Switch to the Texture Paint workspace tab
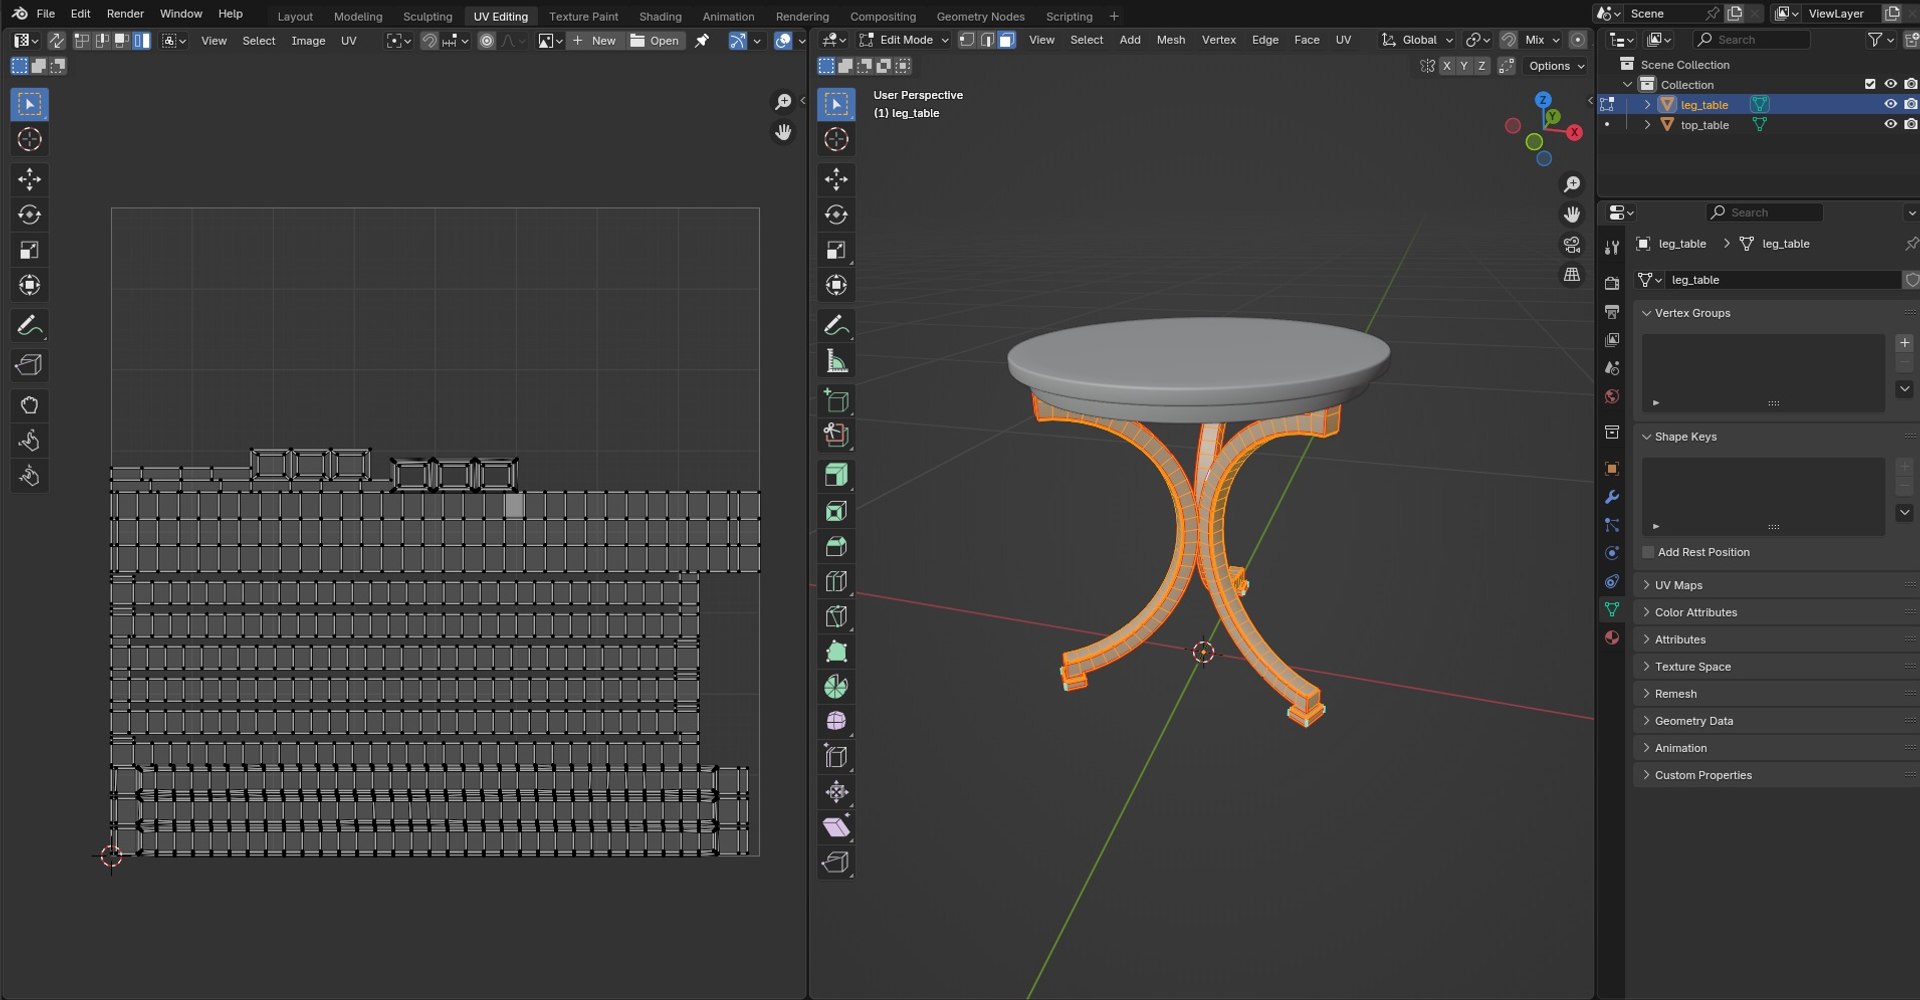The height and width of the screenshot is (1000, 1920). point(583,16)
